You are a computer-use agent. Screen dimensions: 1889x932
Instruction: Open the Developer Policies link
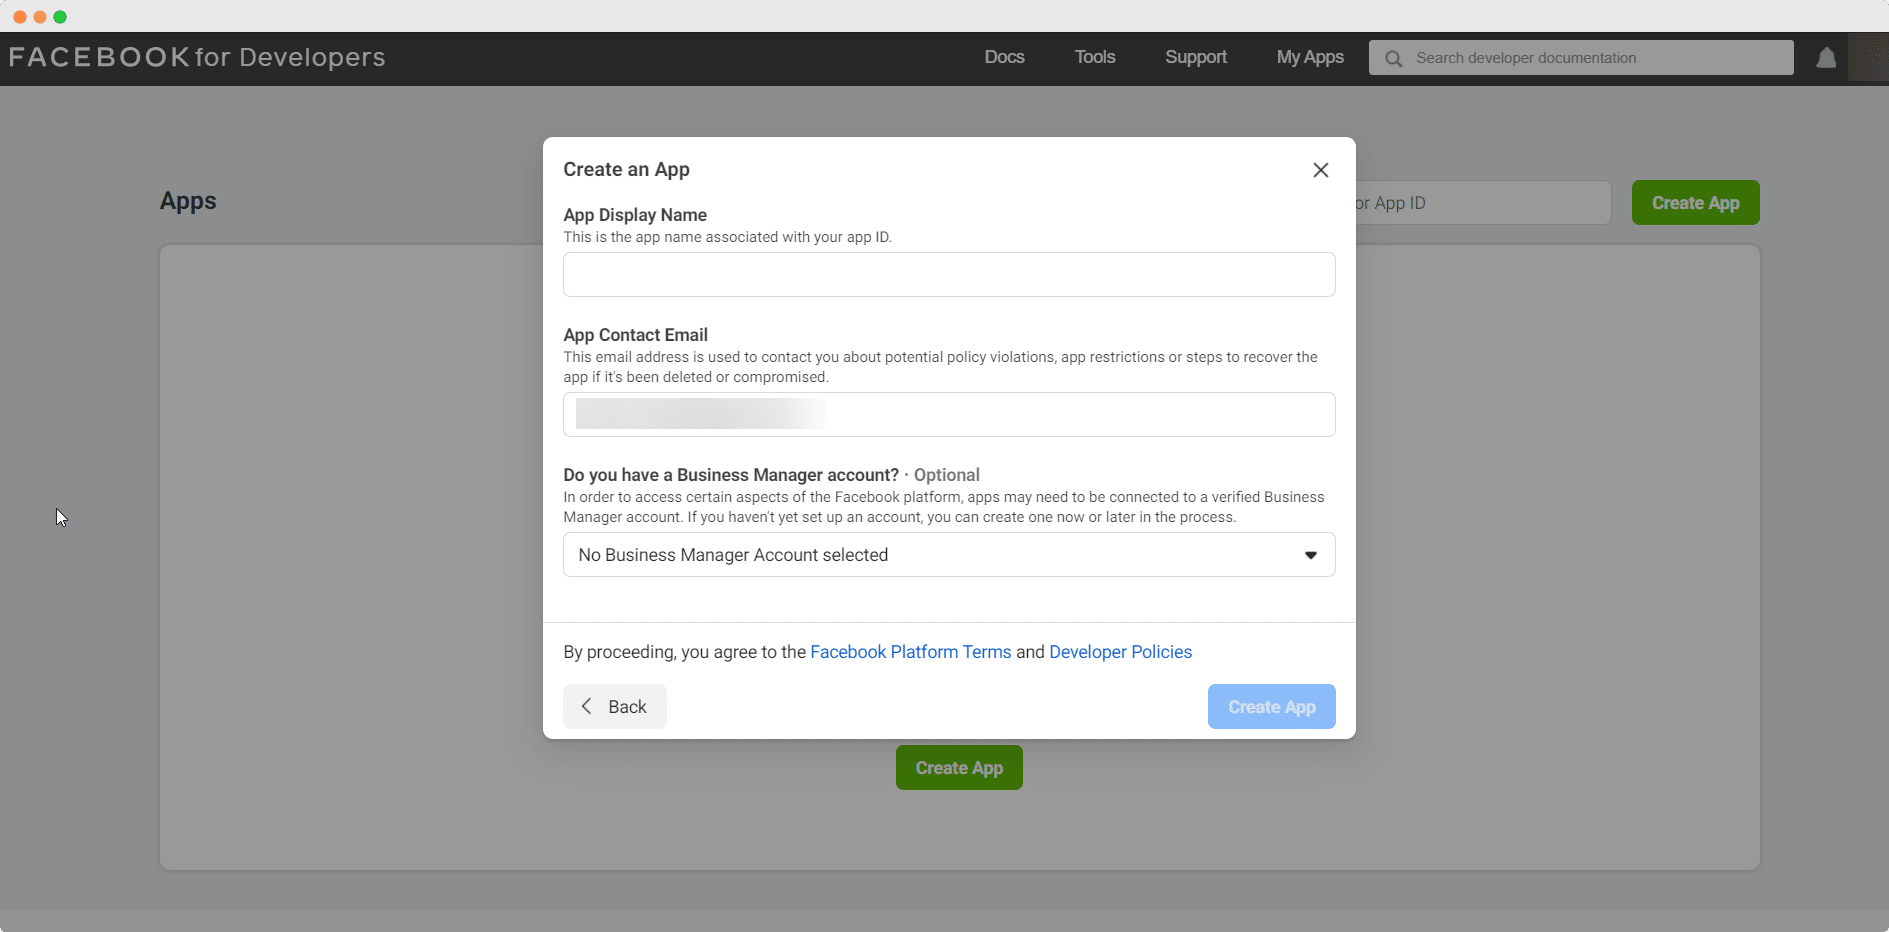coord(1120,652)
